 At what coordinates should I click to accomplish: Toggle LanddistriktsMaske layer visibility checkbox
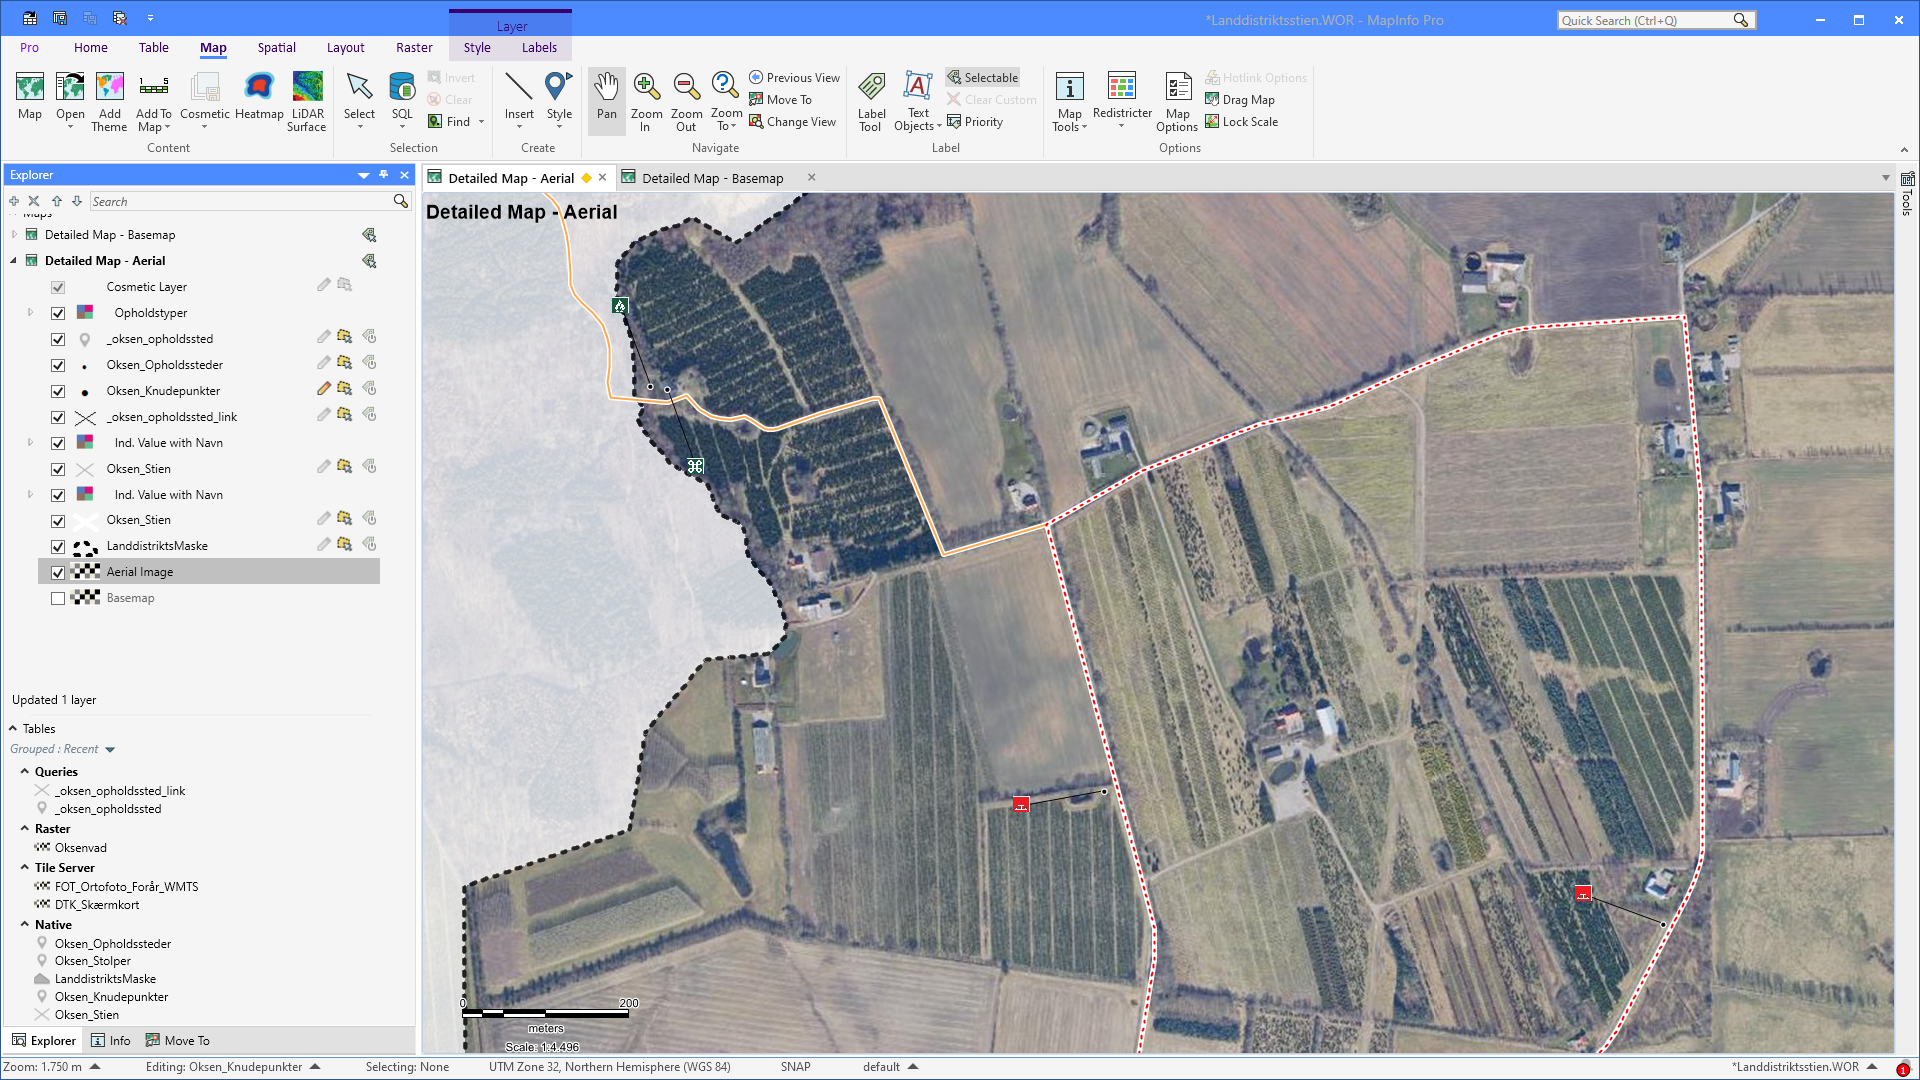(x=58, y=547)
